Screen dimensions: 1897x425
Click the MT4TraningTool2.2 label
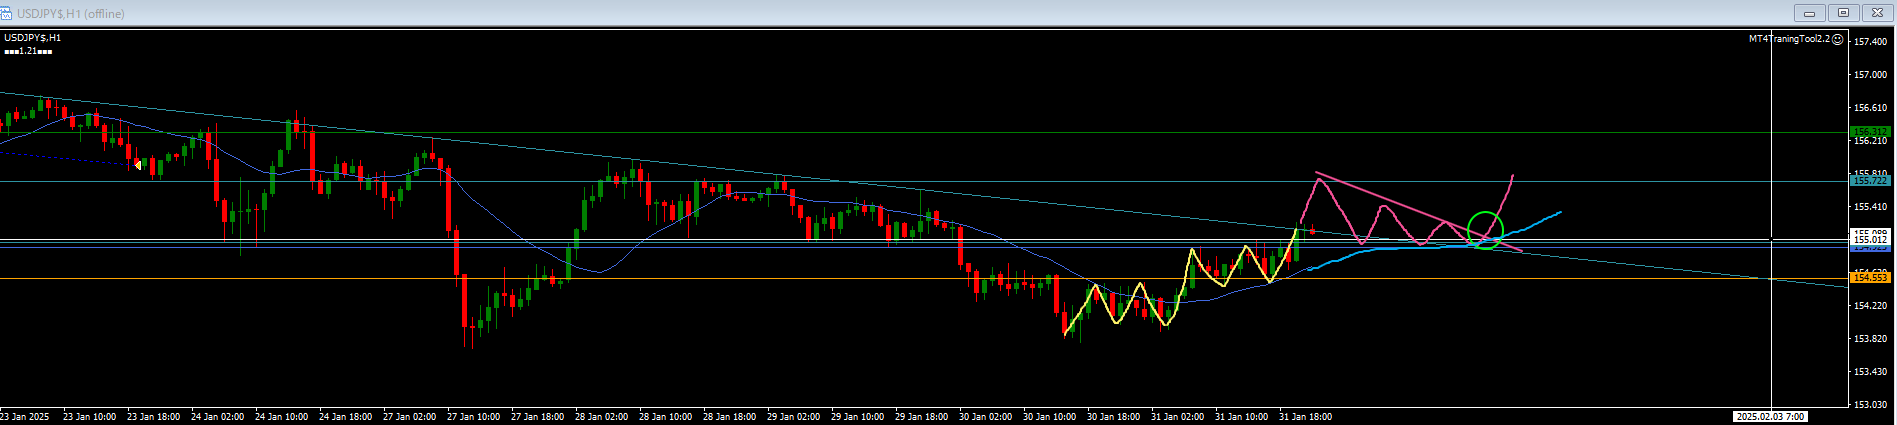(x=1788, y=39)
